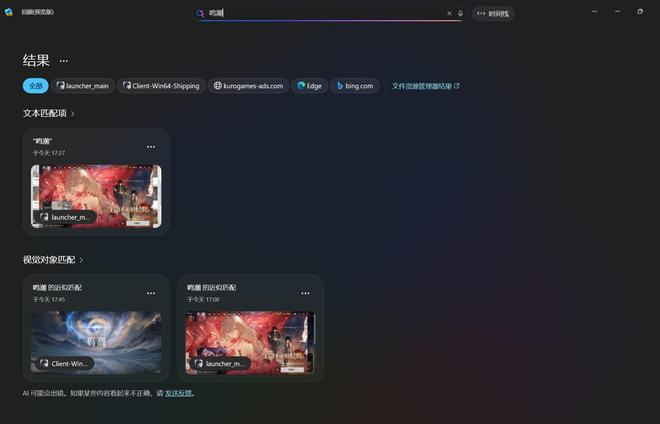
Task: Clear the search text with X icon
Action: 449,13
